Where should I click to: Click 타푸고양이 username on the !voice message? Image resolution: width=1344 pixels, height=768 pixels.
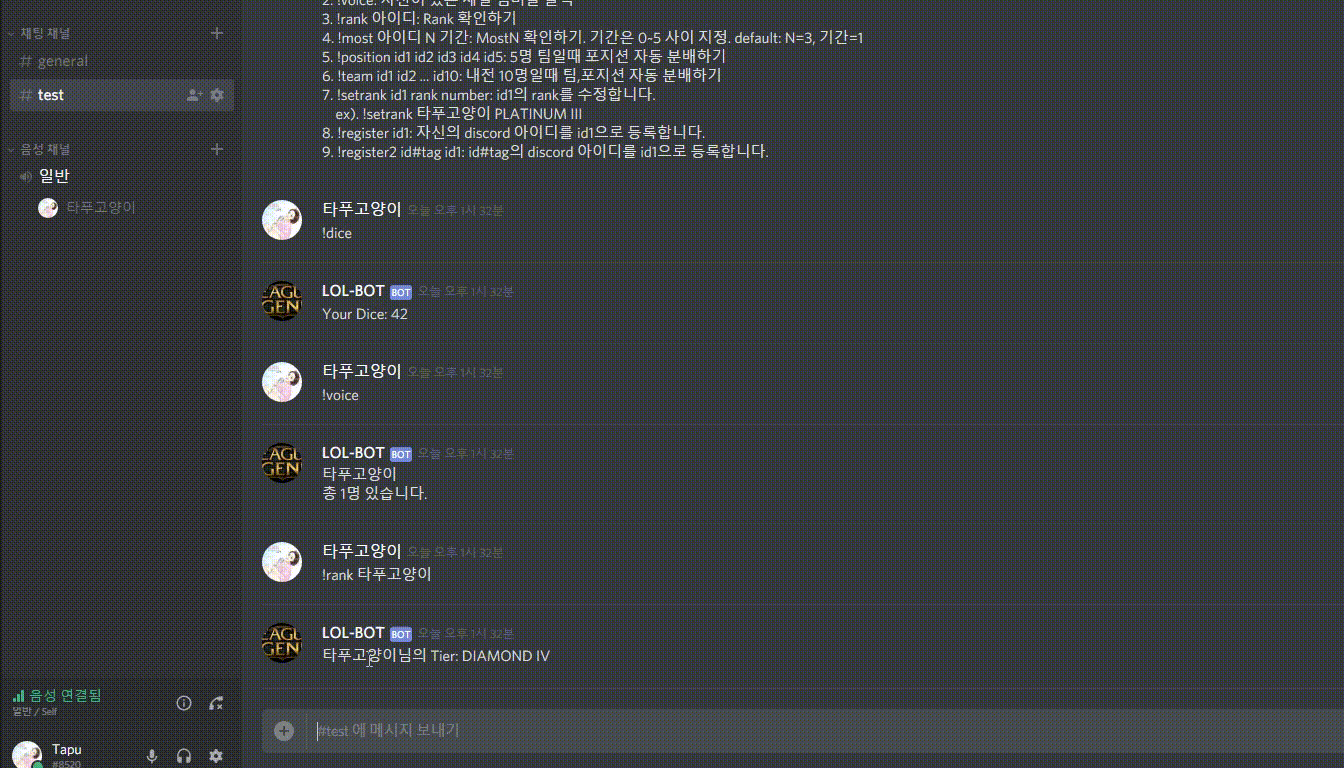[x=362, y=371]
